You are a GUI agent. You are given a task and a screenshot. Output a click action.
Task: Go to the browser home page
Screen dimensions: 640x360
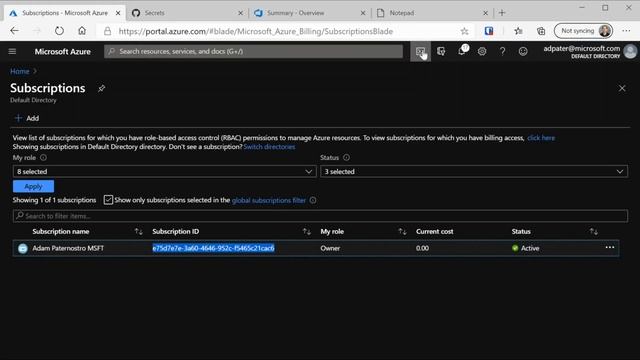(82, 31)
